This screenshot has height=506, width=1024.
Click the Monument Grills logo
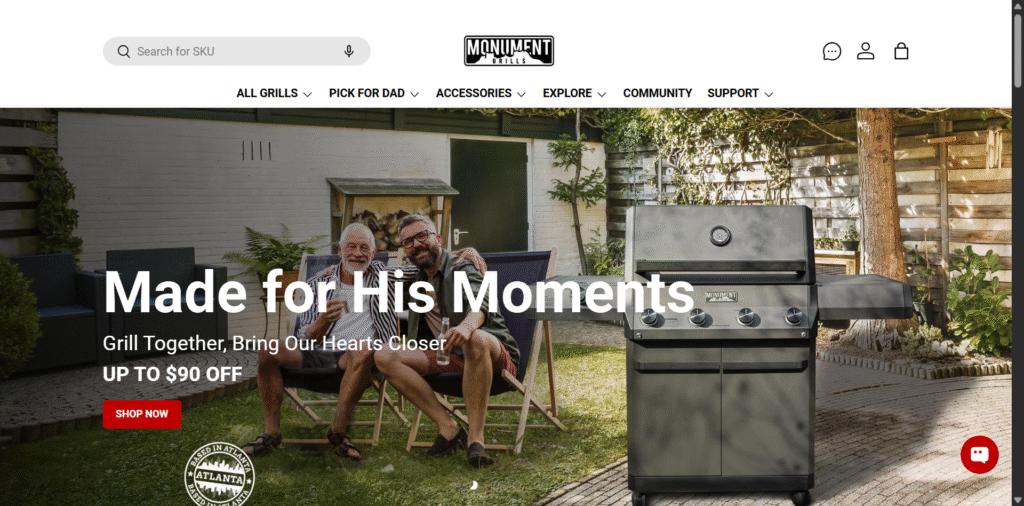[509, 51]
